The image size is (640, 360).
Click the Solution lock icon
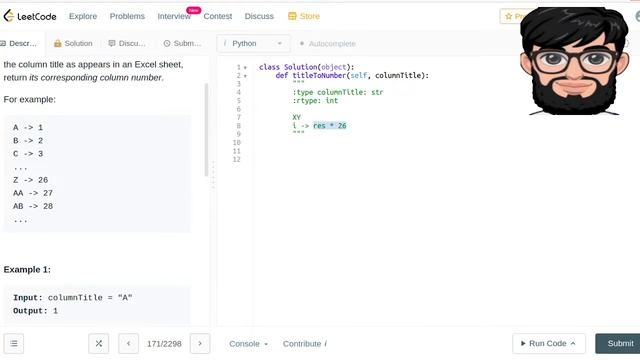click(58, 43)
